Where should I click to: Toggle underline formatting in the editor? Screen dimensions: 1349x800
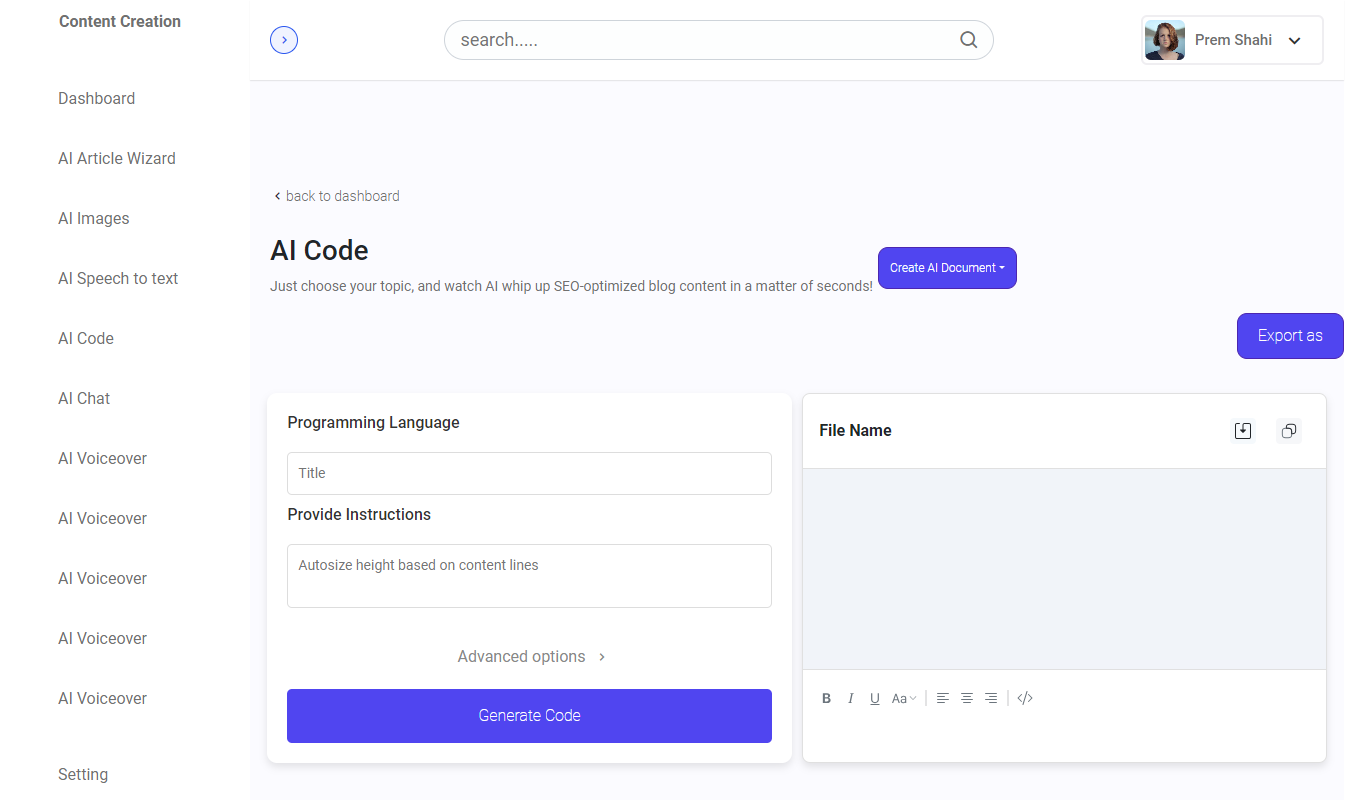875,699
